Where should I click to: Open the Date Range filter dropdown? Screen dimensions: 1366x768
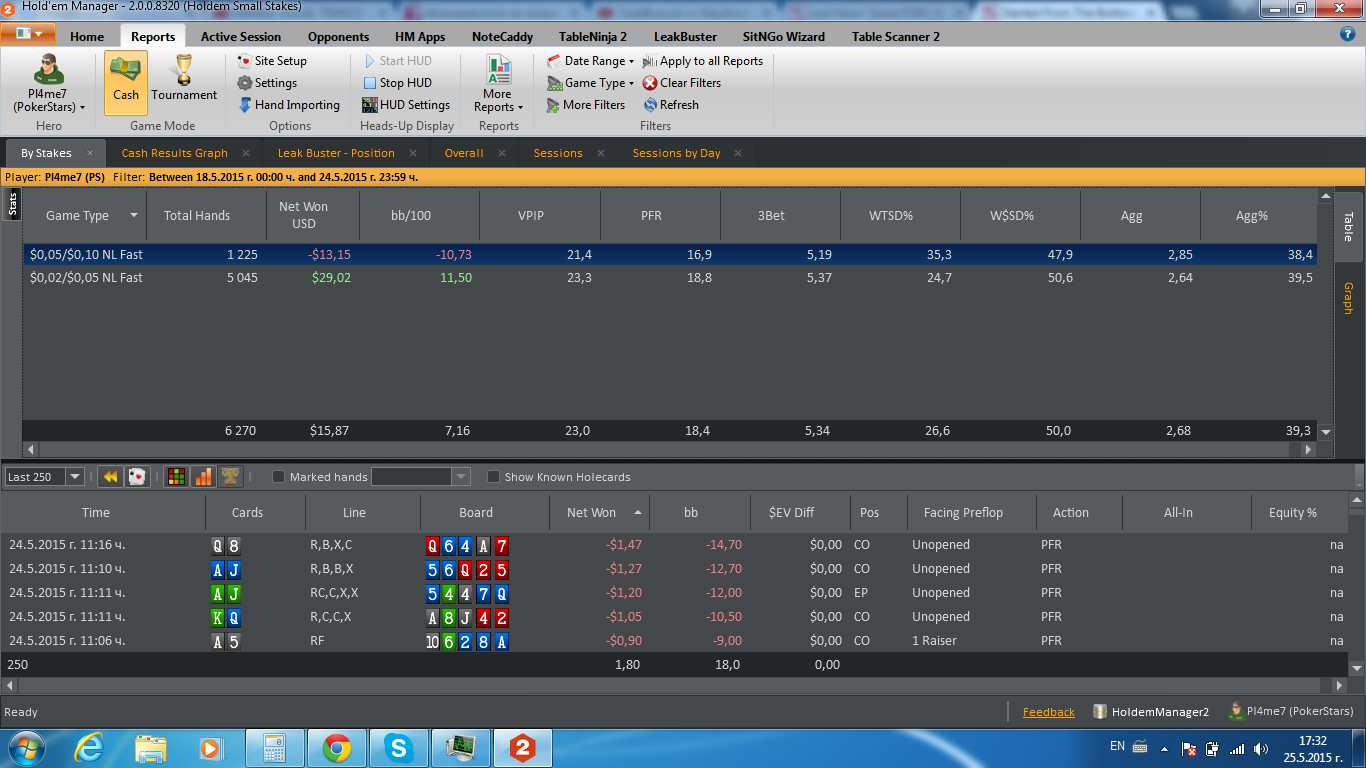coord(591,61)
